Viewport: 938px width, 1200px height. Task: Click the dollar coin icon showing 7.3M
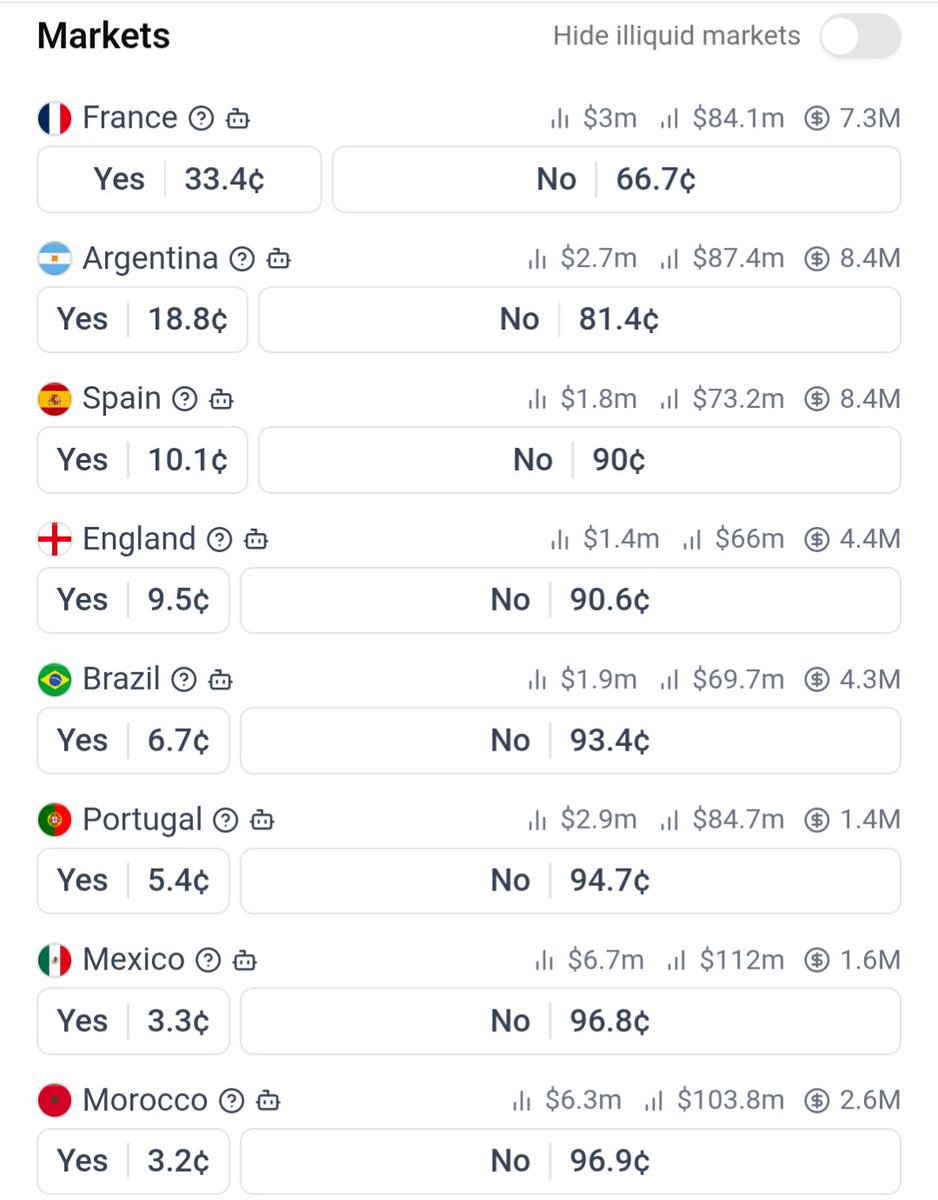point(817,119)
